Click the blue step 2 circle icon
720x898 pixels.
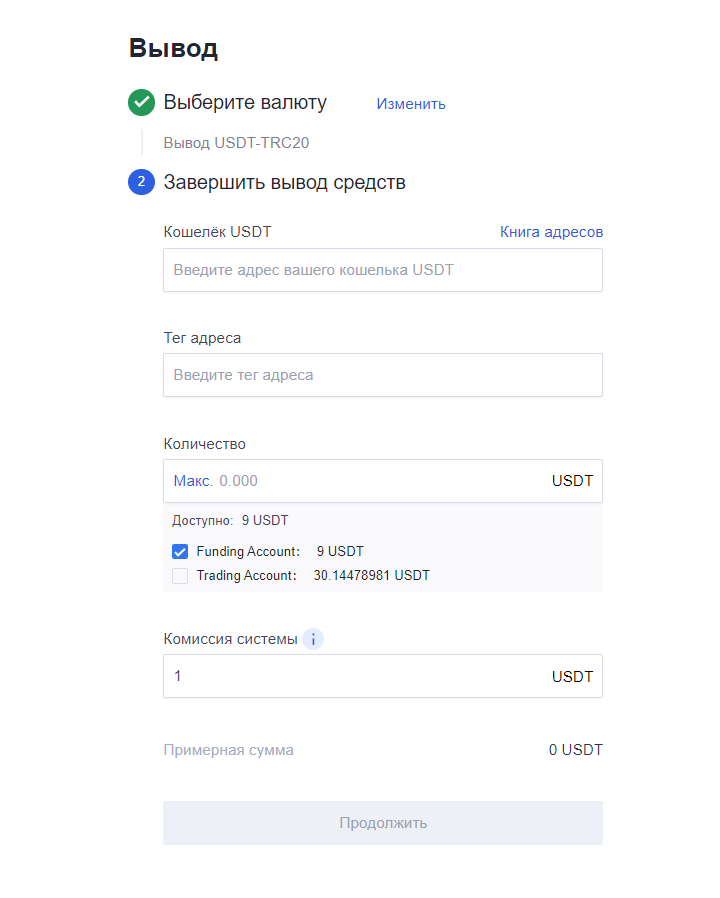141,182
